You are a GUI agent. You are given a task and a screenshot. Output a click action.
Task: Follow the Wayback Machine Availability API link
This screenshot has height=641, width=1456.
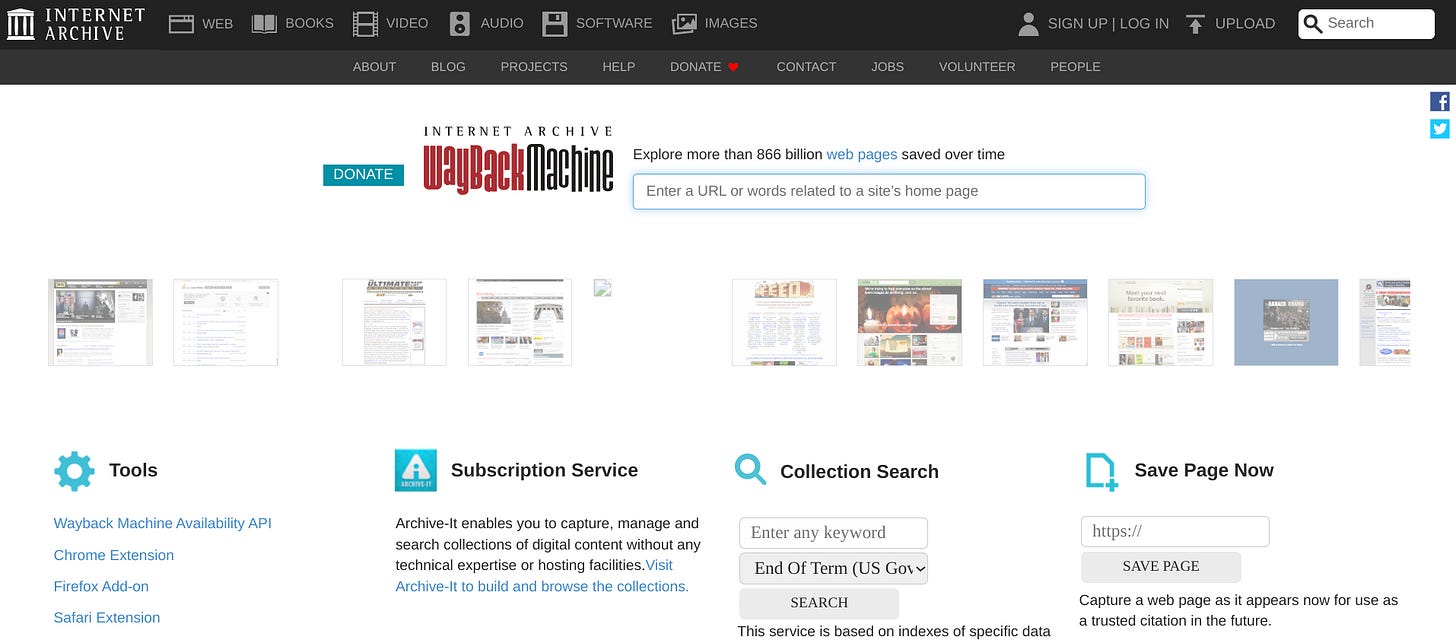163,523
